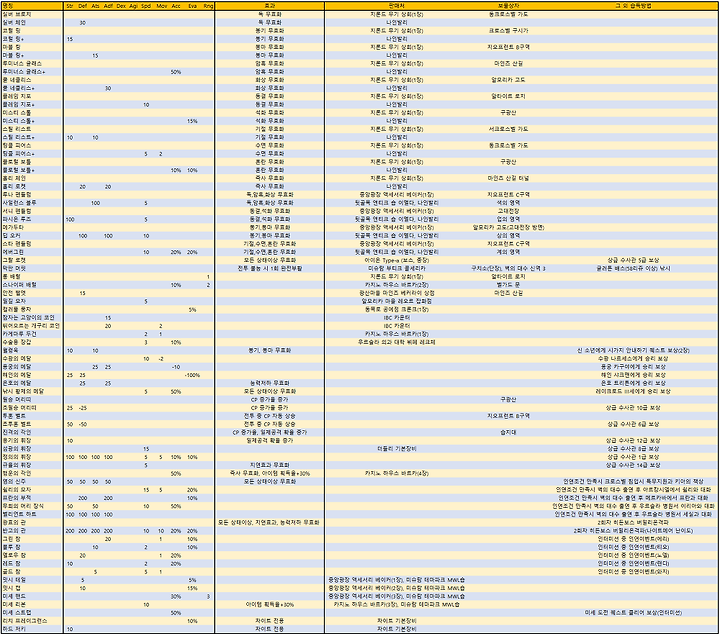Click the Eva value -100% in the table
720x636 pixels.
point(192,375)
